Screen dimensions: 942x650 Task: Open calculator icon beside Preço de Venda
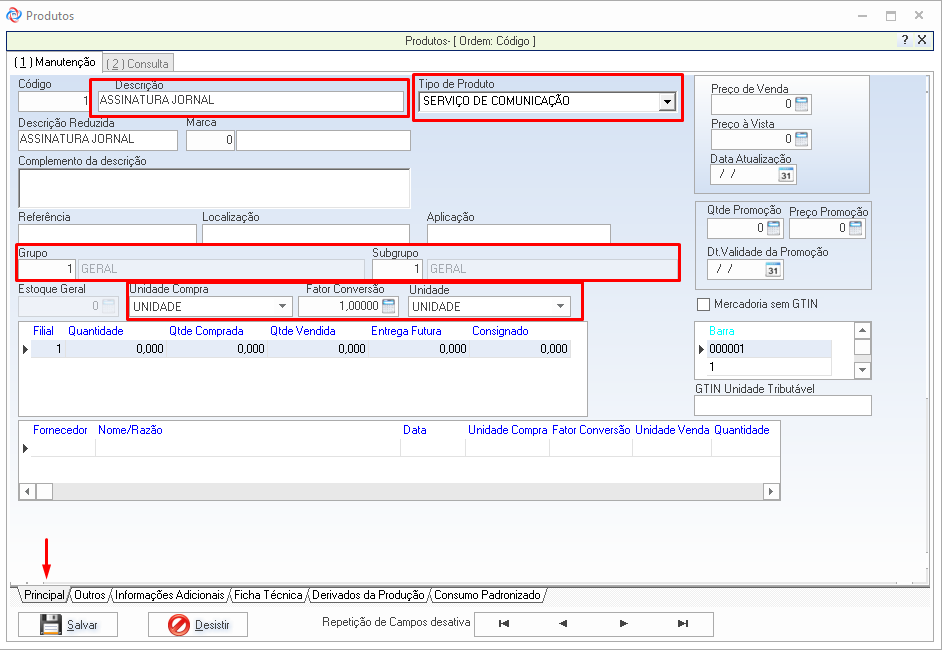pos(802,104)
